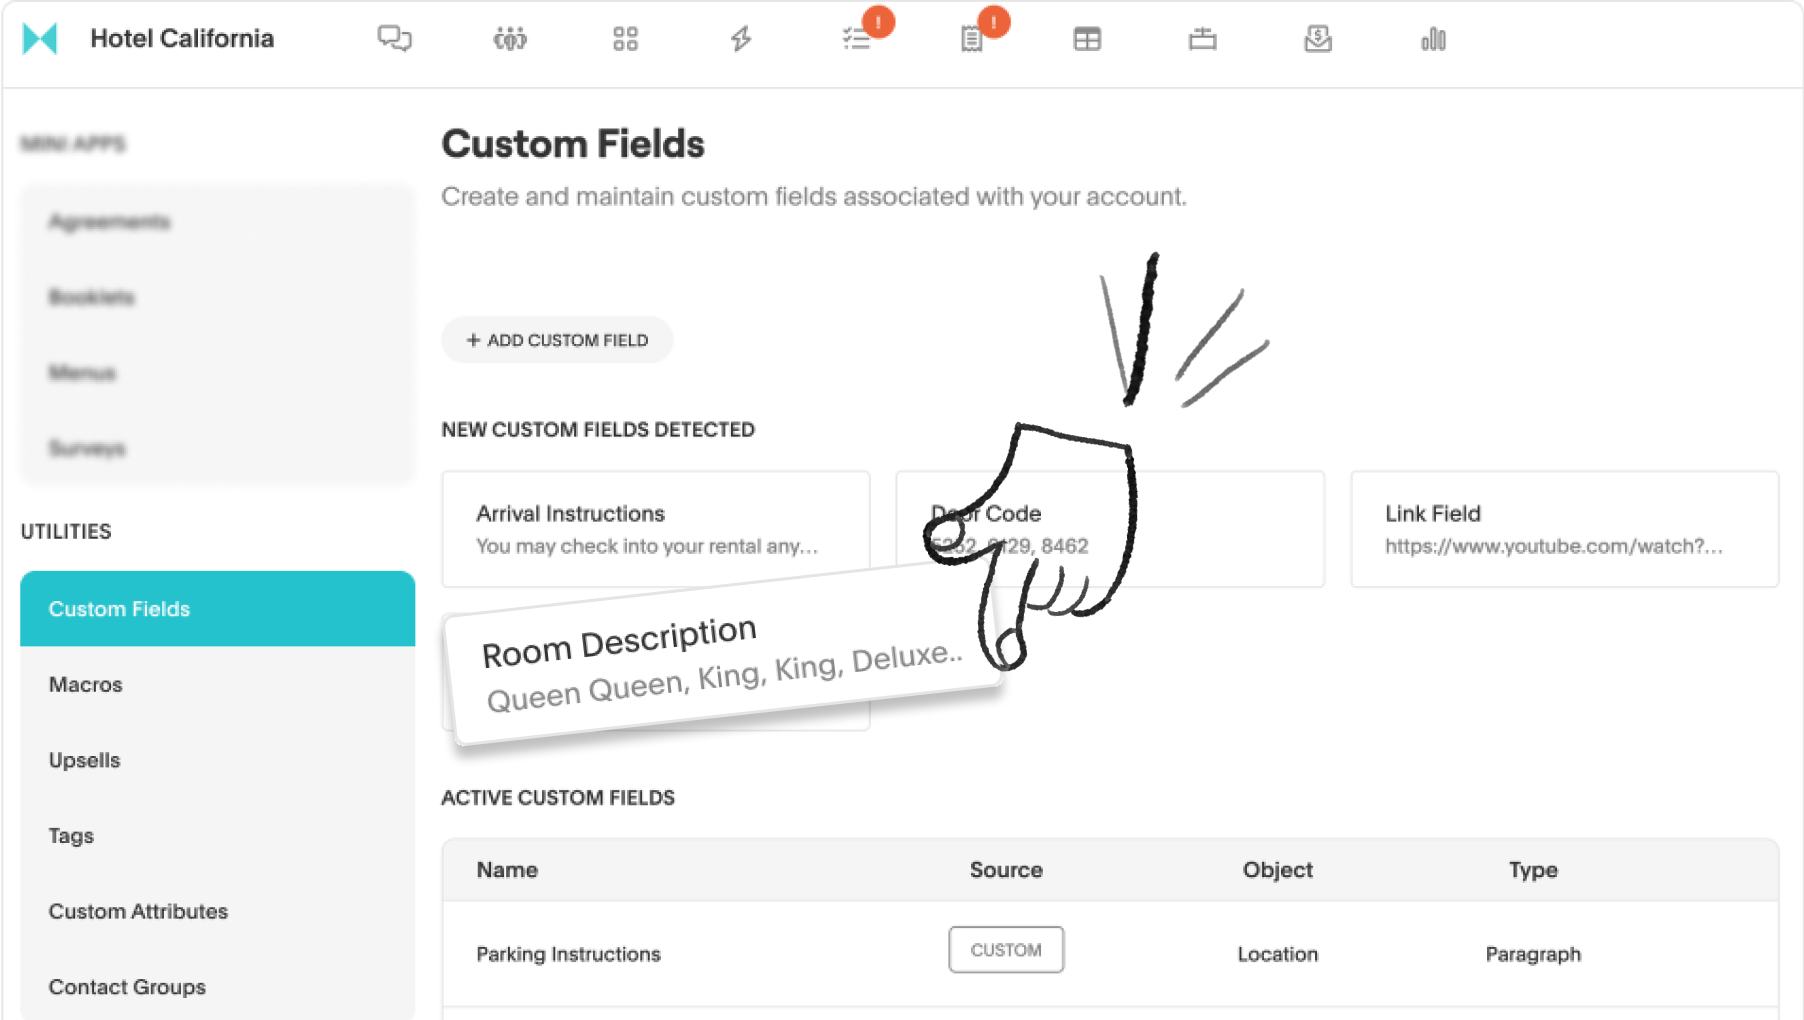1804x1020 pixels.
Task: Open the table layout icon
Action: coord(1087,39)
